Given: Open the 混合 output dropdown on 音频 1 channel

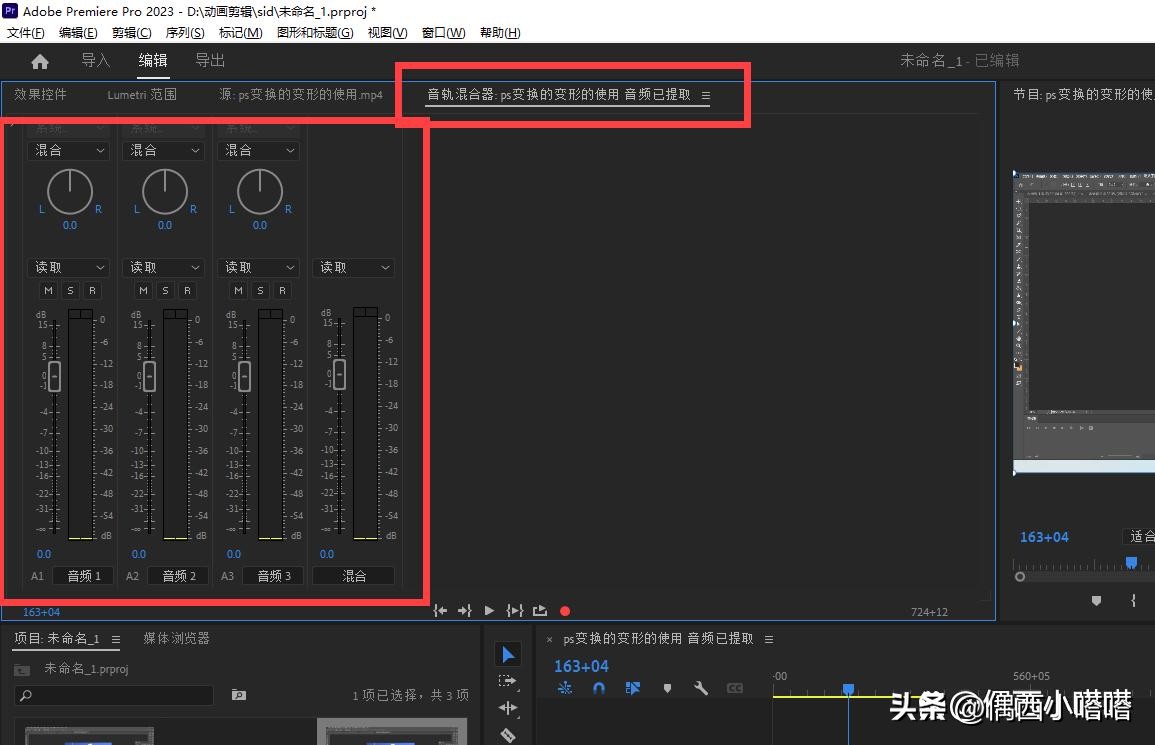Looking at the screenshot, I should click(68, 150).
